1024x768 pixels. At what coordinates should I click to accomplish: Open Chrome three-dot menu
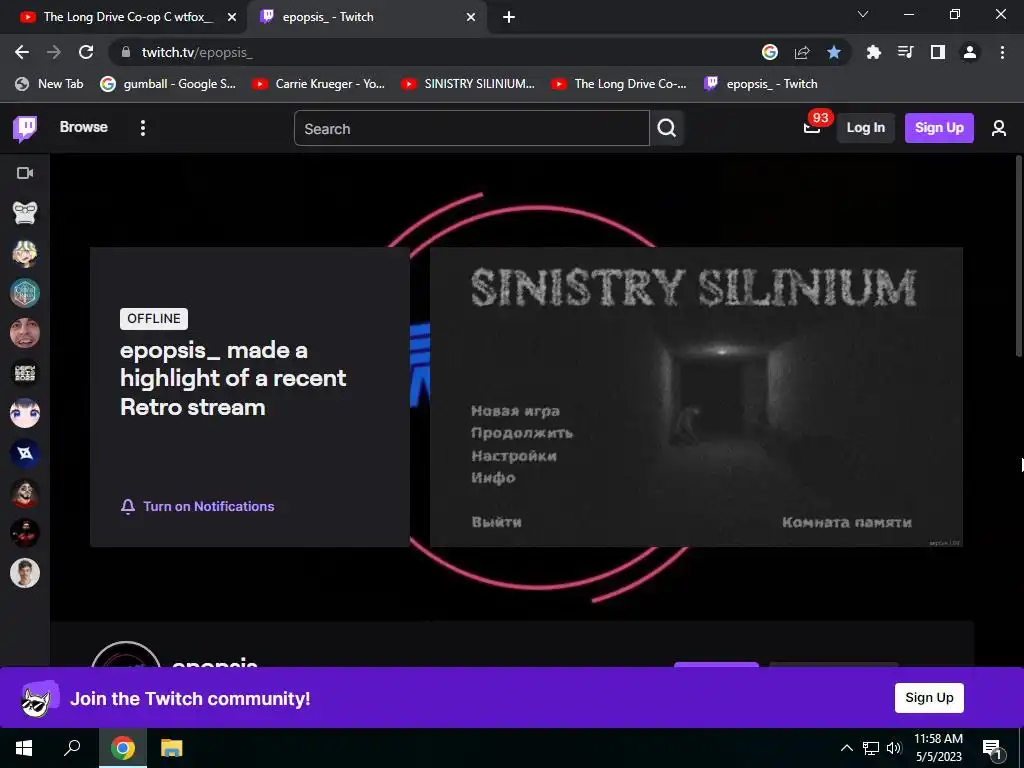tap(1002, 52)
